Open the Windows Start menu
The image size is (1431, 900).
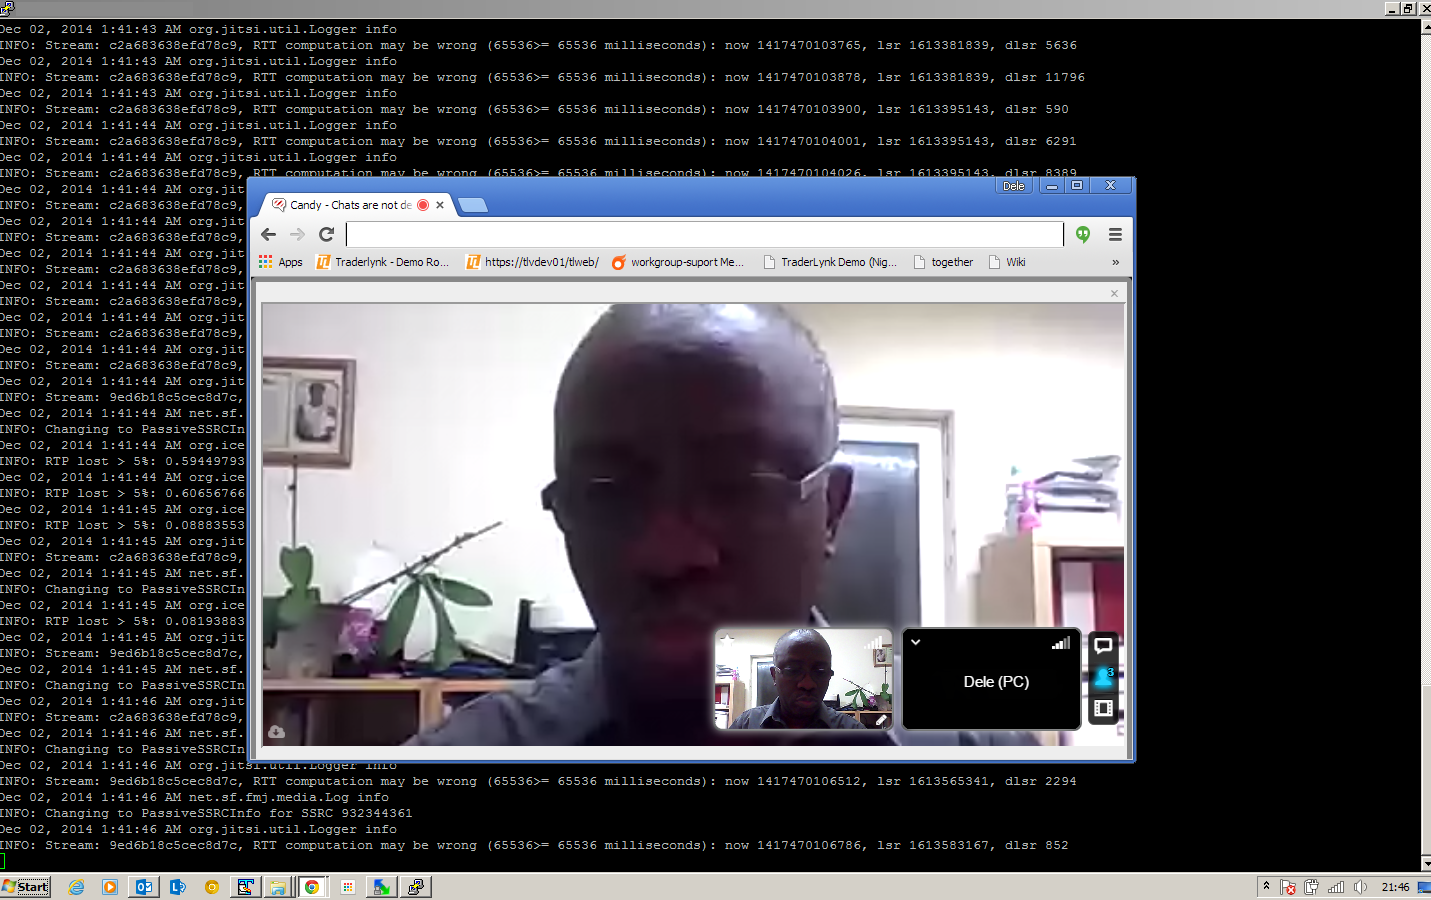[25, 887]
